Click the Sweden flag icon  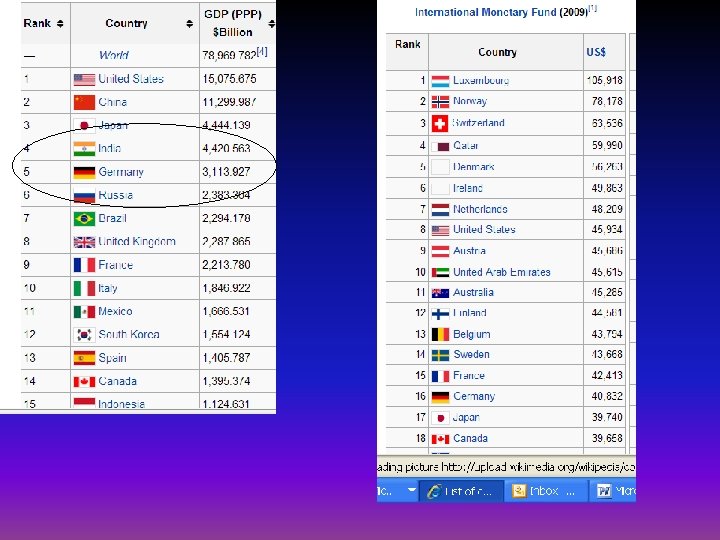coord(440,355)
